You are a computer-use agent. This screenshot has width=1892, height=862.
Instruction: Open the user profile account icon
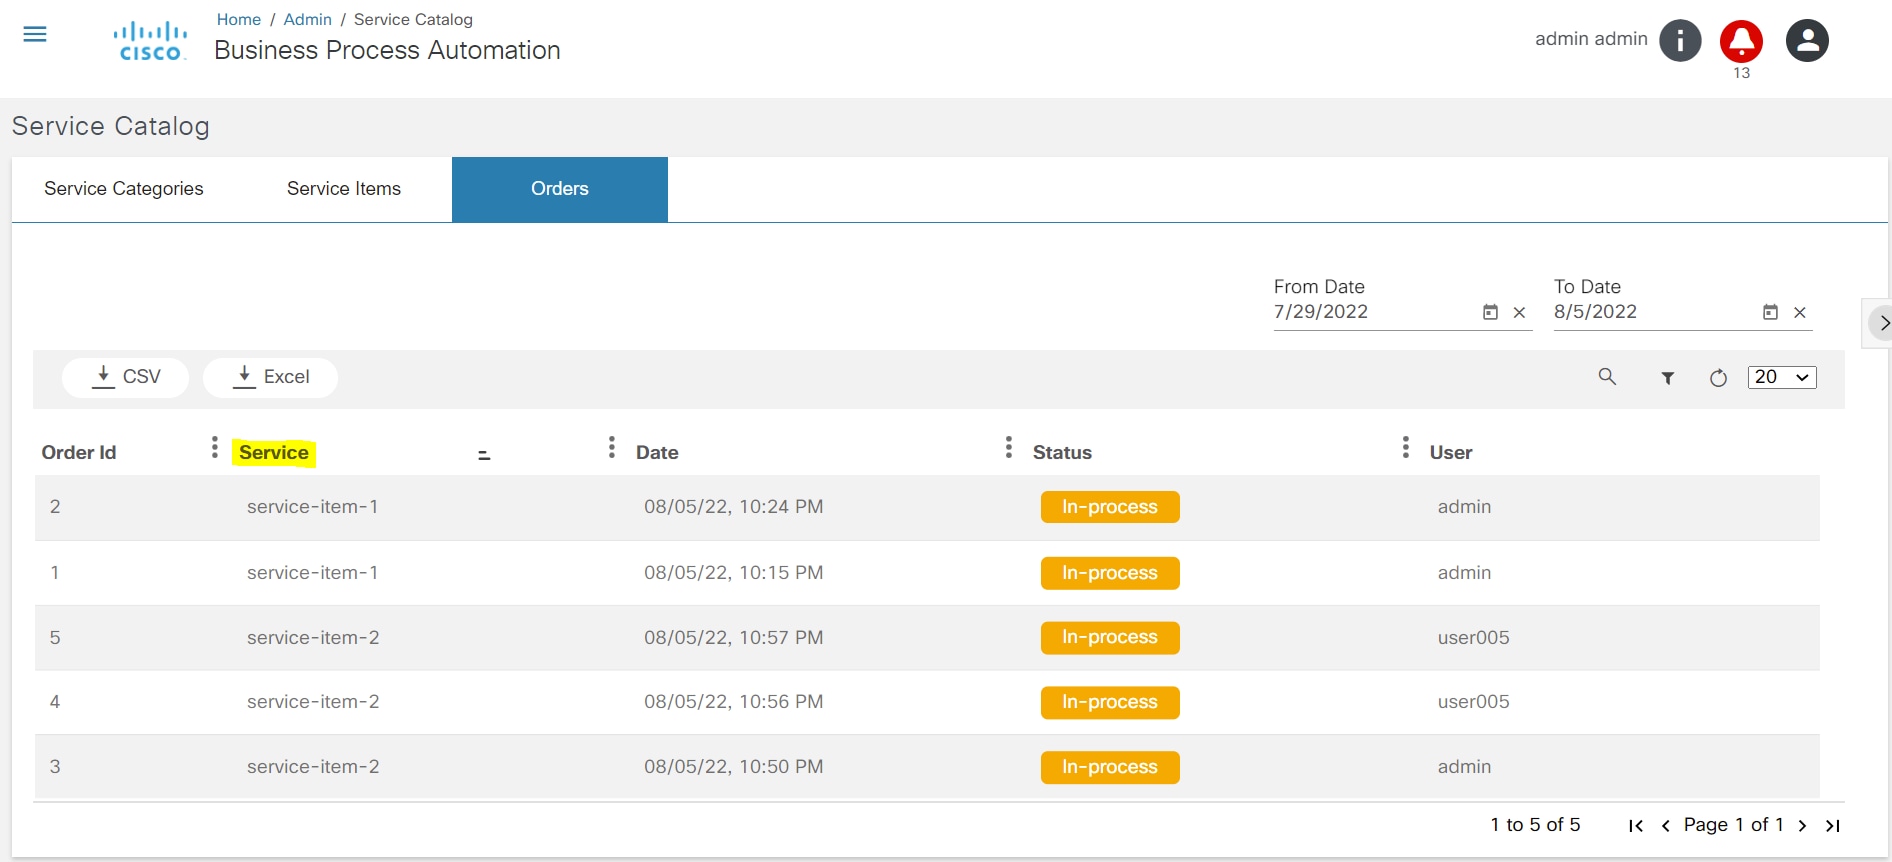(x=1807, y=41)
